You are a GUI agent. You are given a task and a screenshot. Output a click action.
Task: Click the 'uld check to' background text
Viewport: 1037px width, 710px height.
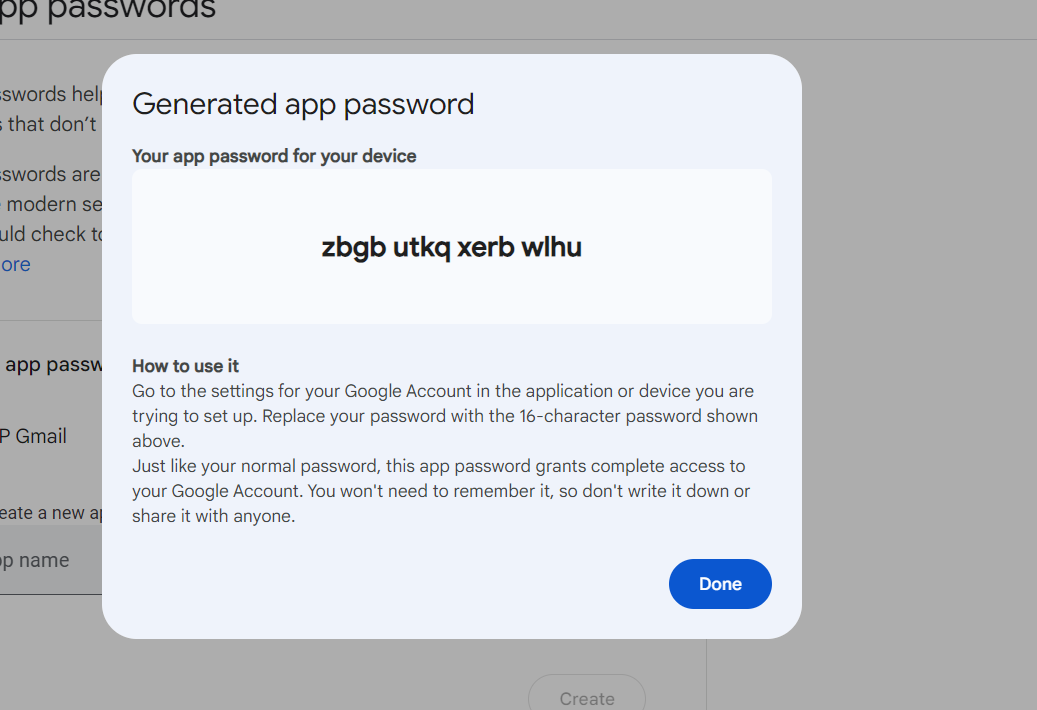tap(52, 234)
